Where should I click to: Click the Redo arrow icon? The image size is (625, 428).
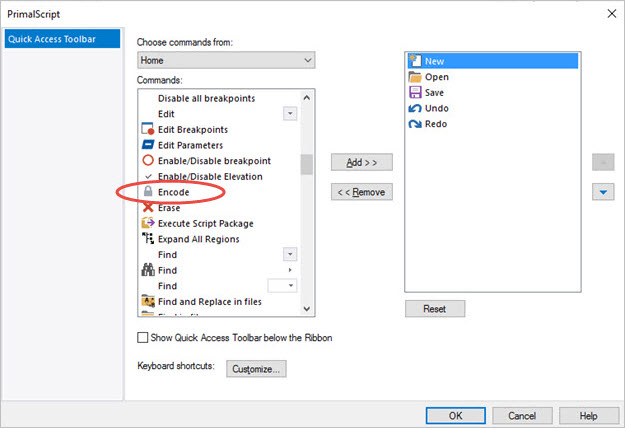pyautogui.click(x=415, y=124)
